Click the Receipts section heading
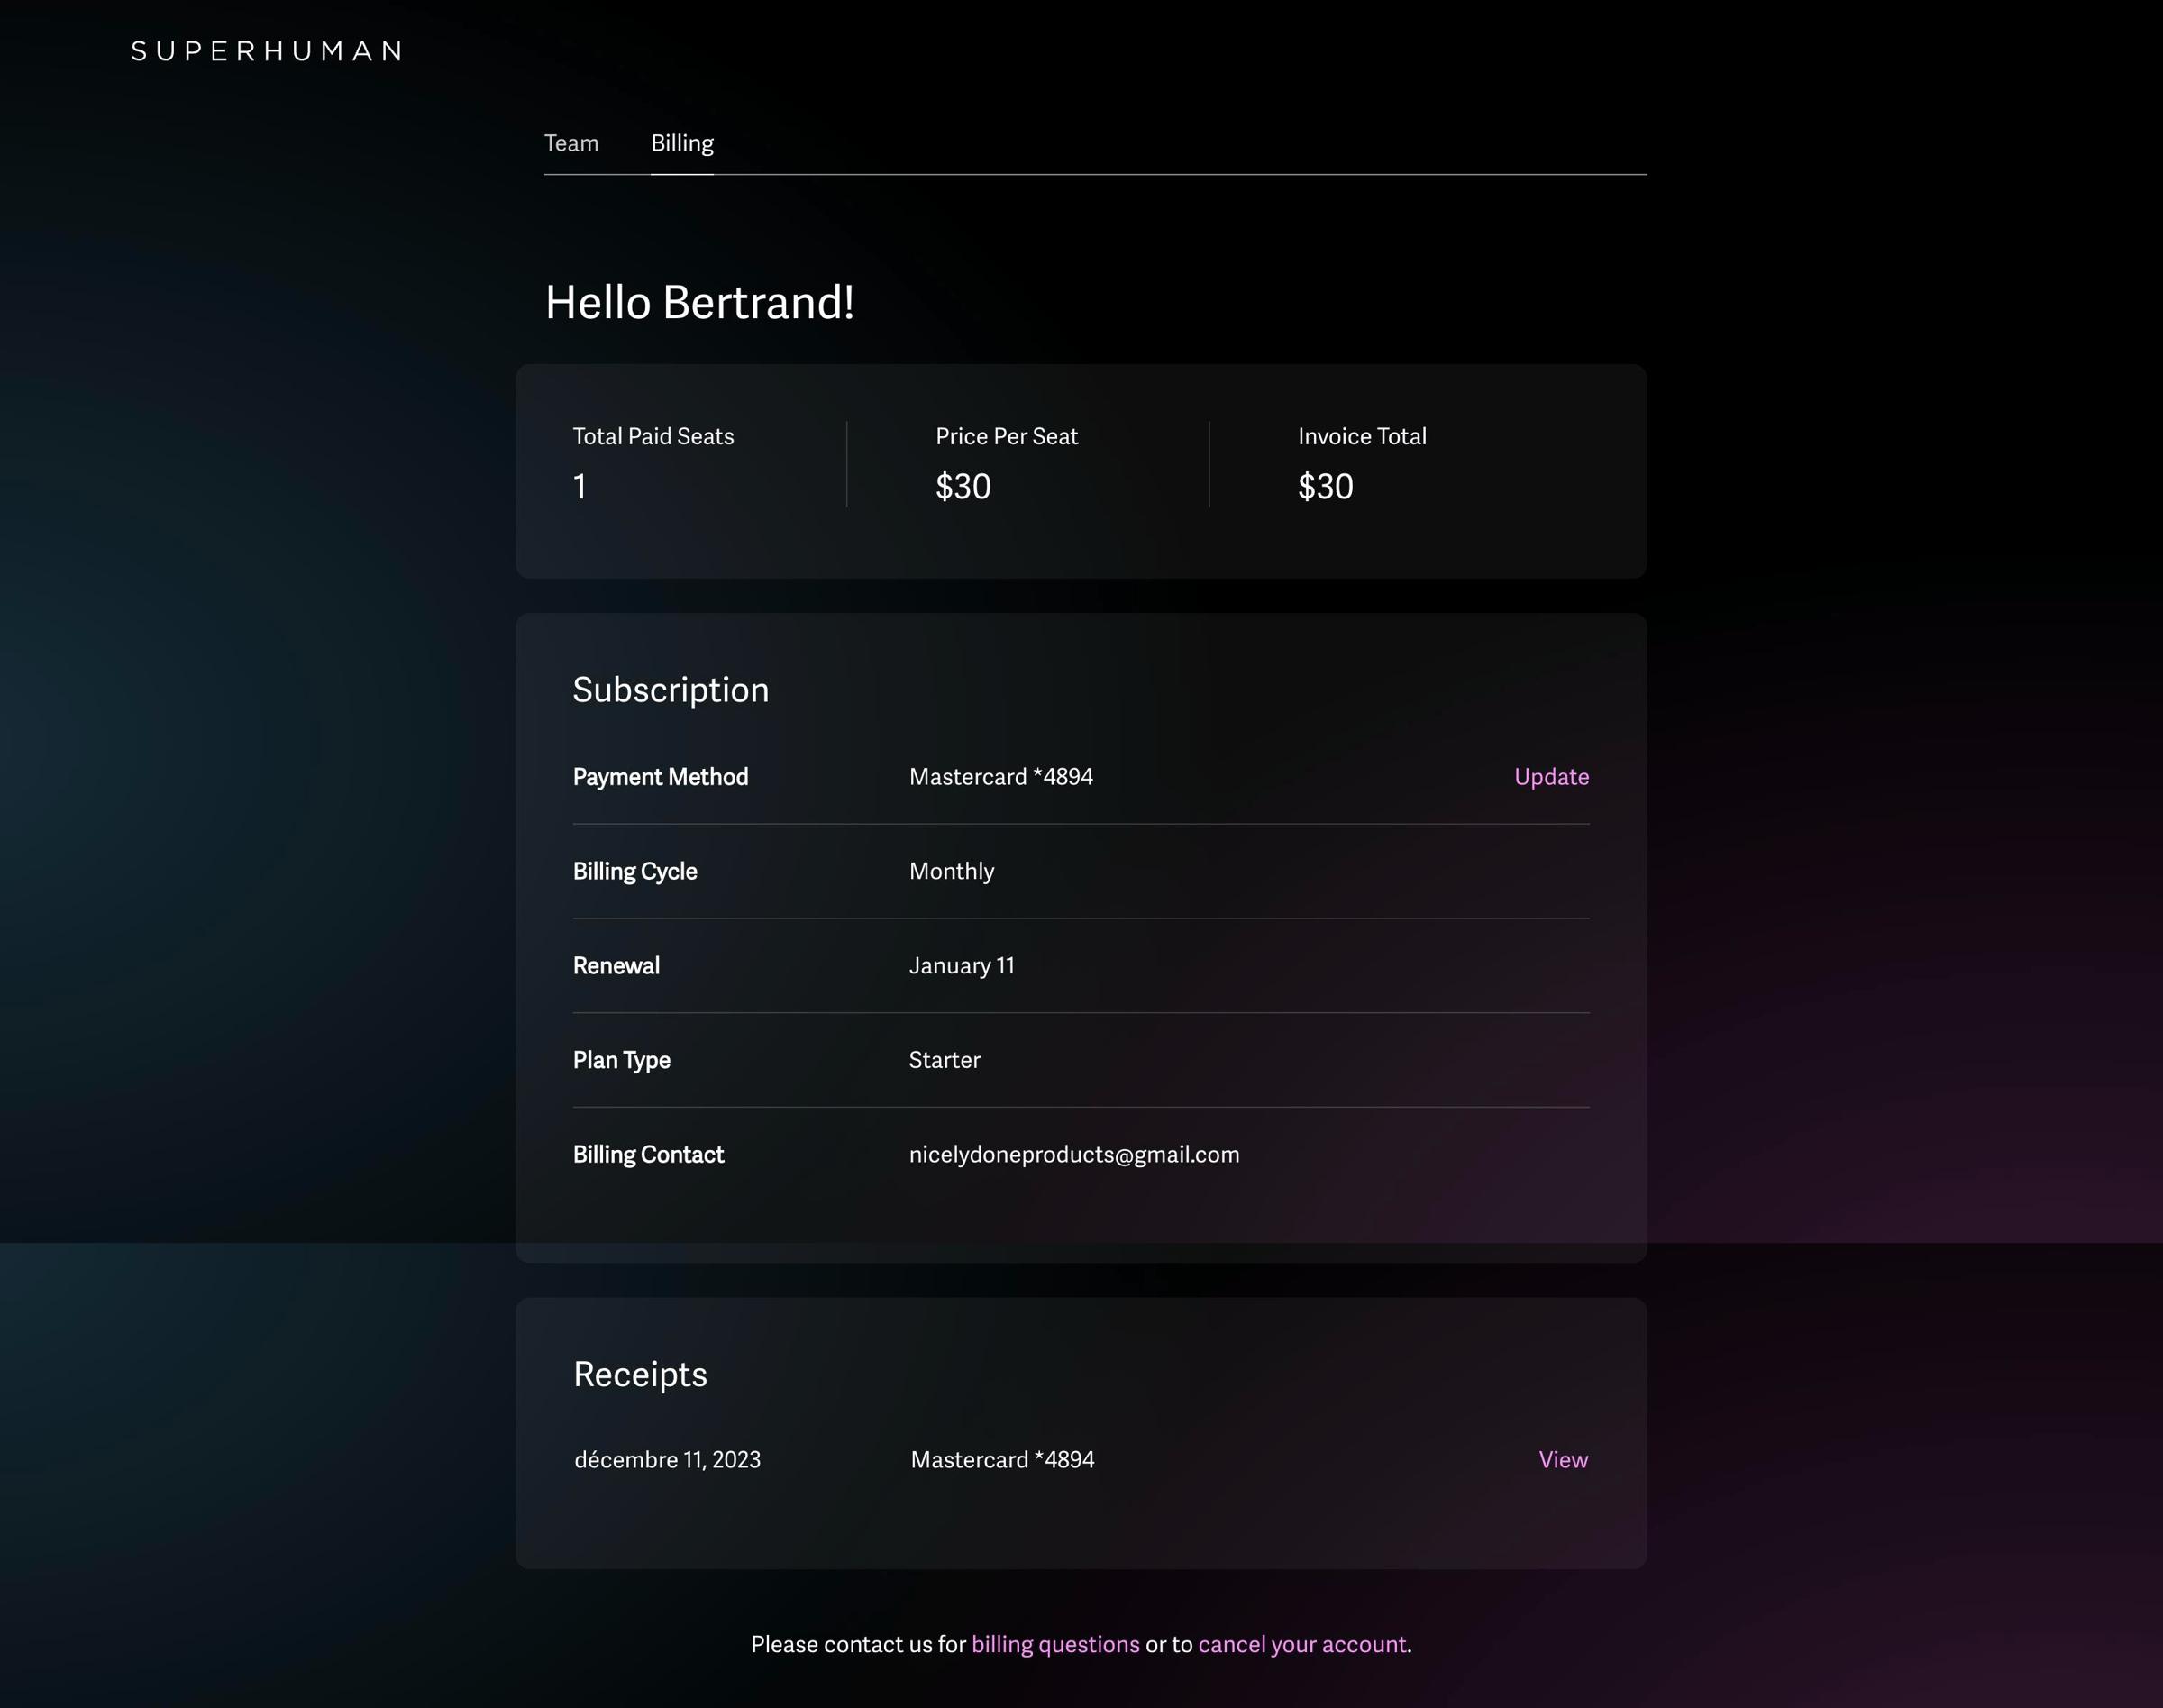The height and width of the screenshot is (1708, 2163). [640, 1374]
